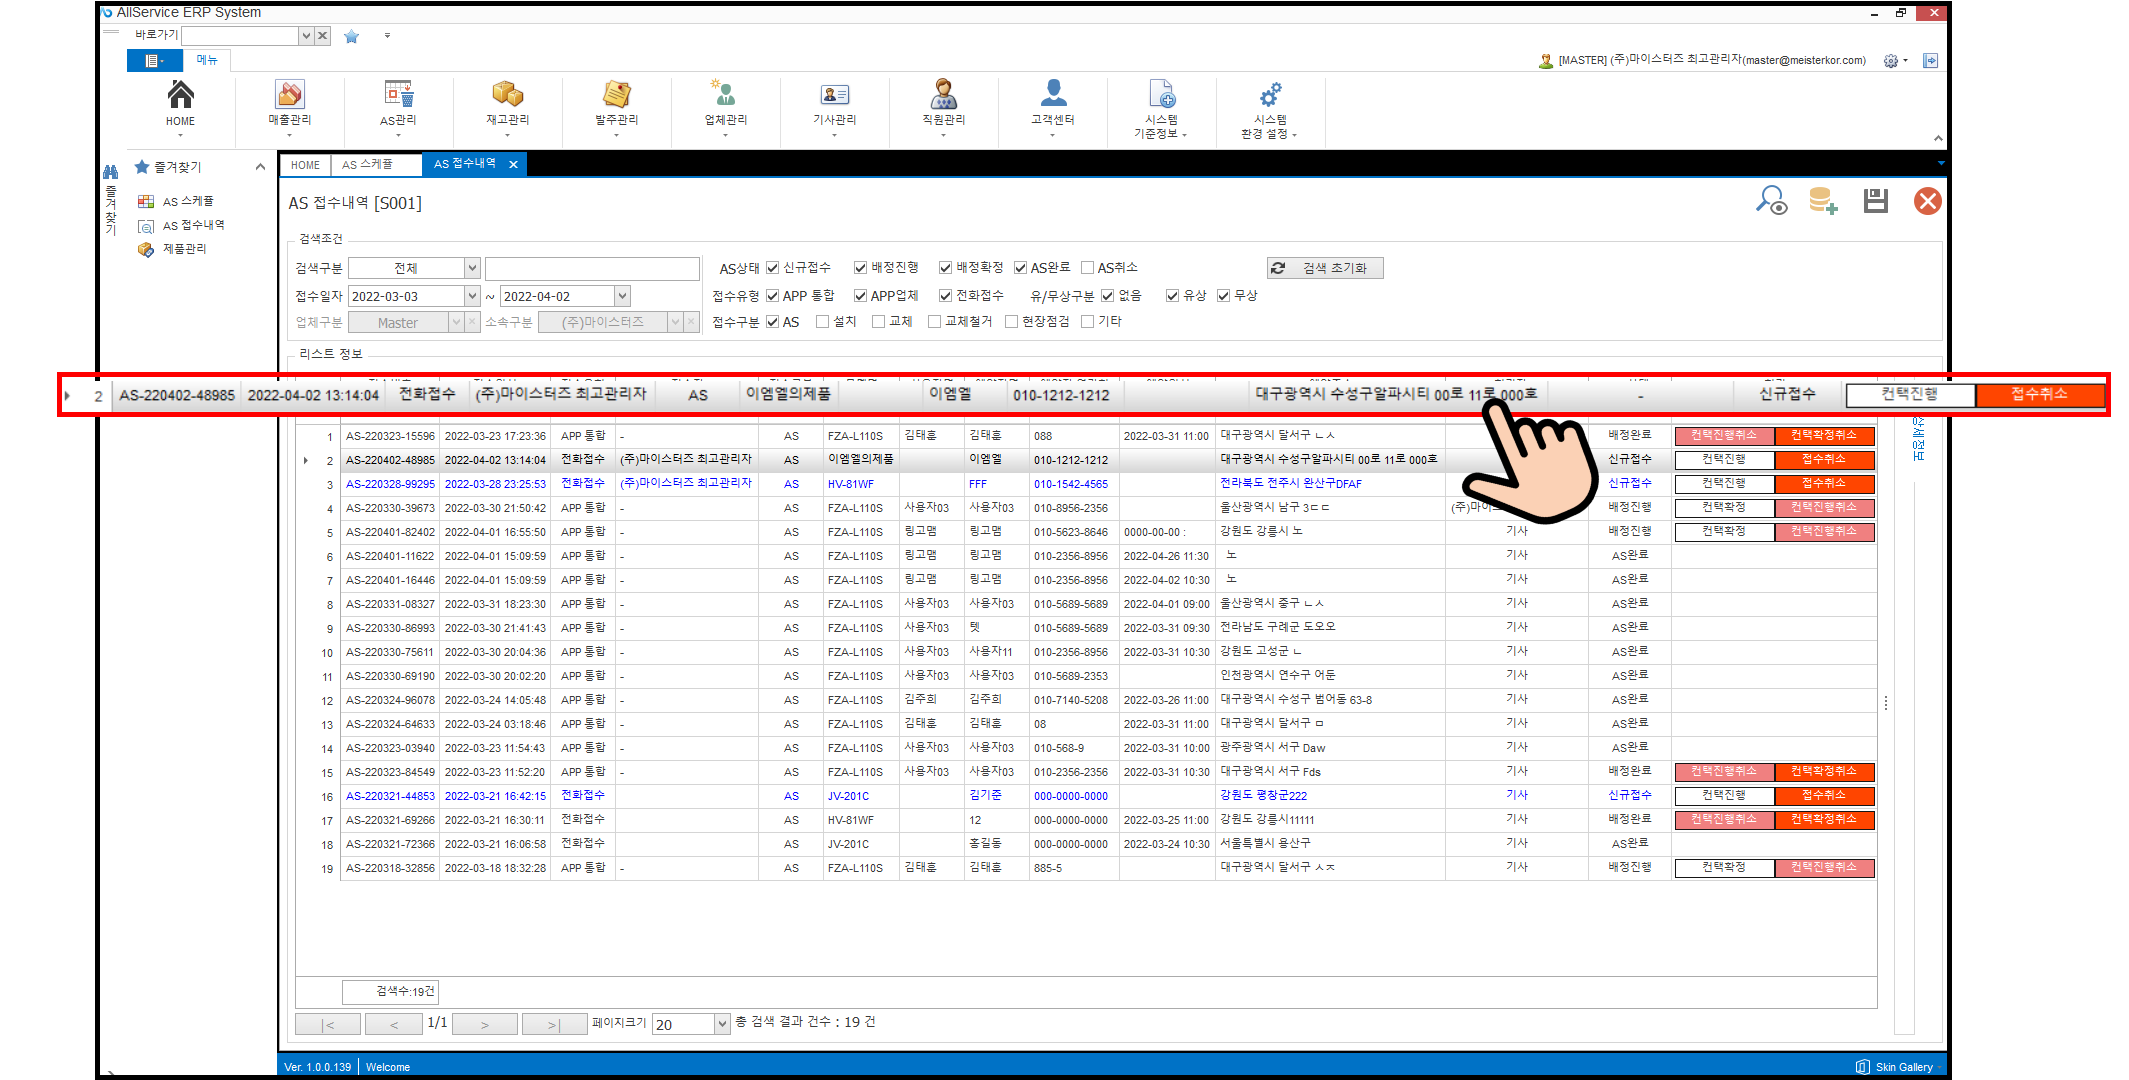Click the database add icon
The width and height of the screenshot is (2129, 1080).
tap(1823, 201)
